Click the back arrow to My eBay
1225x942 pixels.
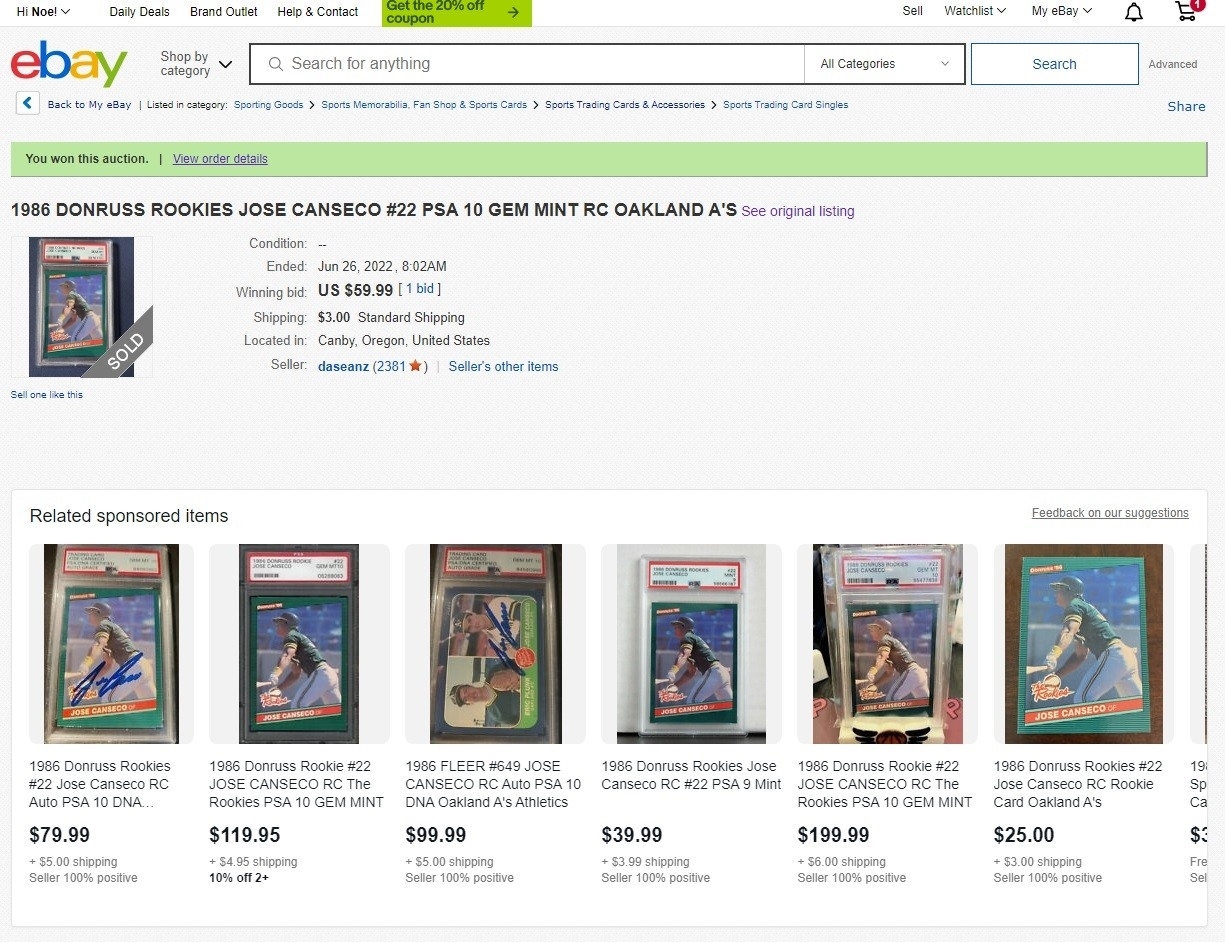tap(28, 103)
